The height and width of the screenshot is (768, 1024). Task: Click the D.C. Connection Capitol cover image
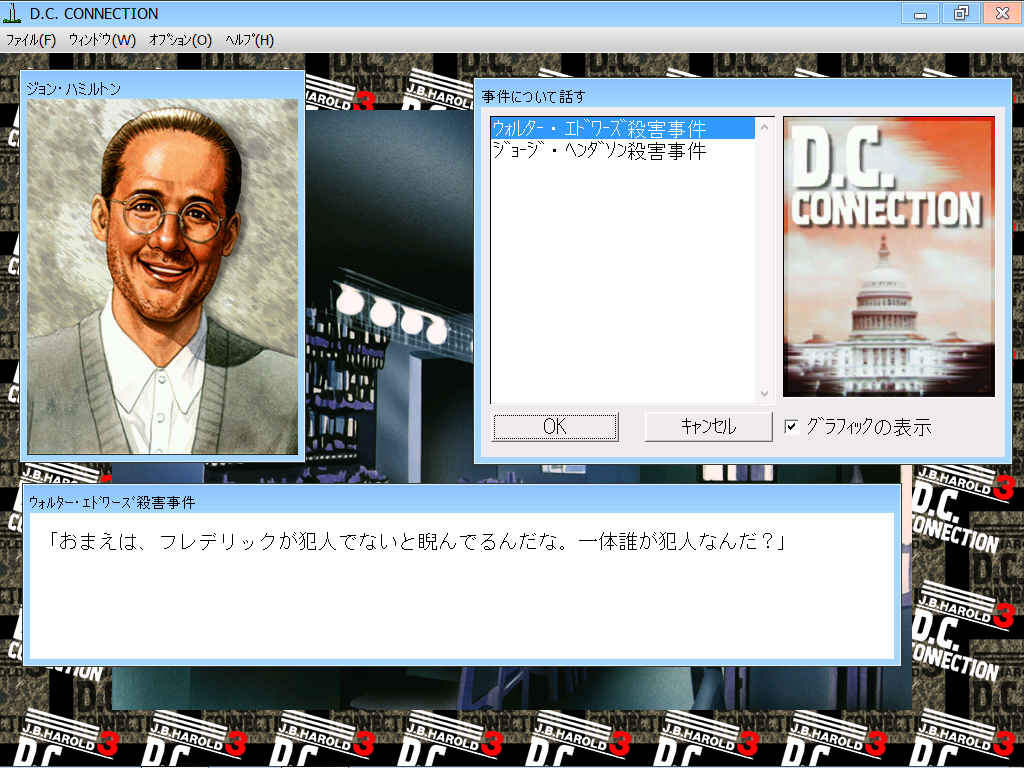tap(889, 257)
